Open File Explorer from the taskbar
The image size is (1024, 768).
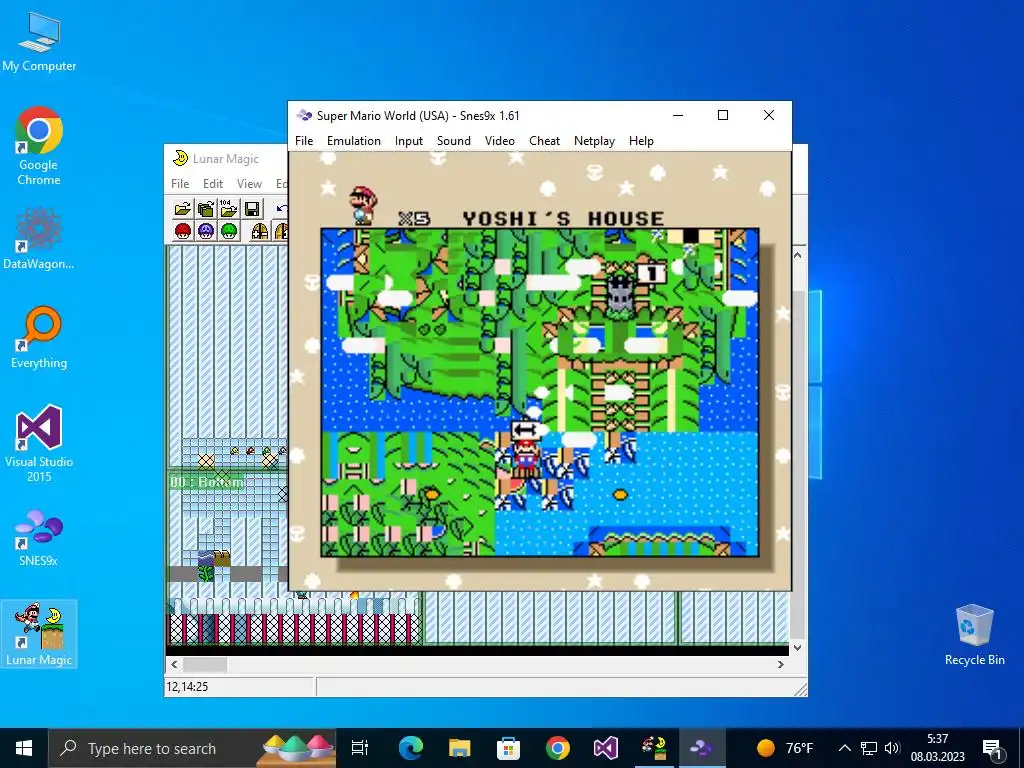459,748
